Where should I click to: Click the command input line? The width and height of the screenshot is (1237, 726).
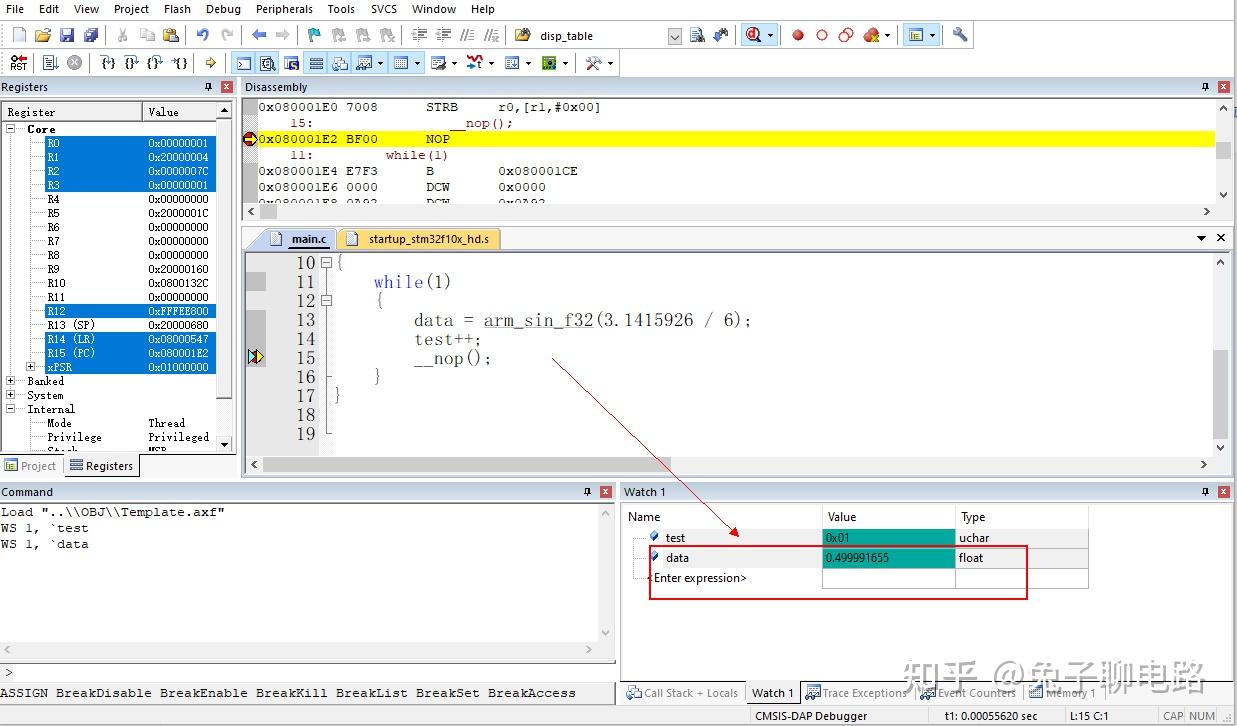pos(308,672)
